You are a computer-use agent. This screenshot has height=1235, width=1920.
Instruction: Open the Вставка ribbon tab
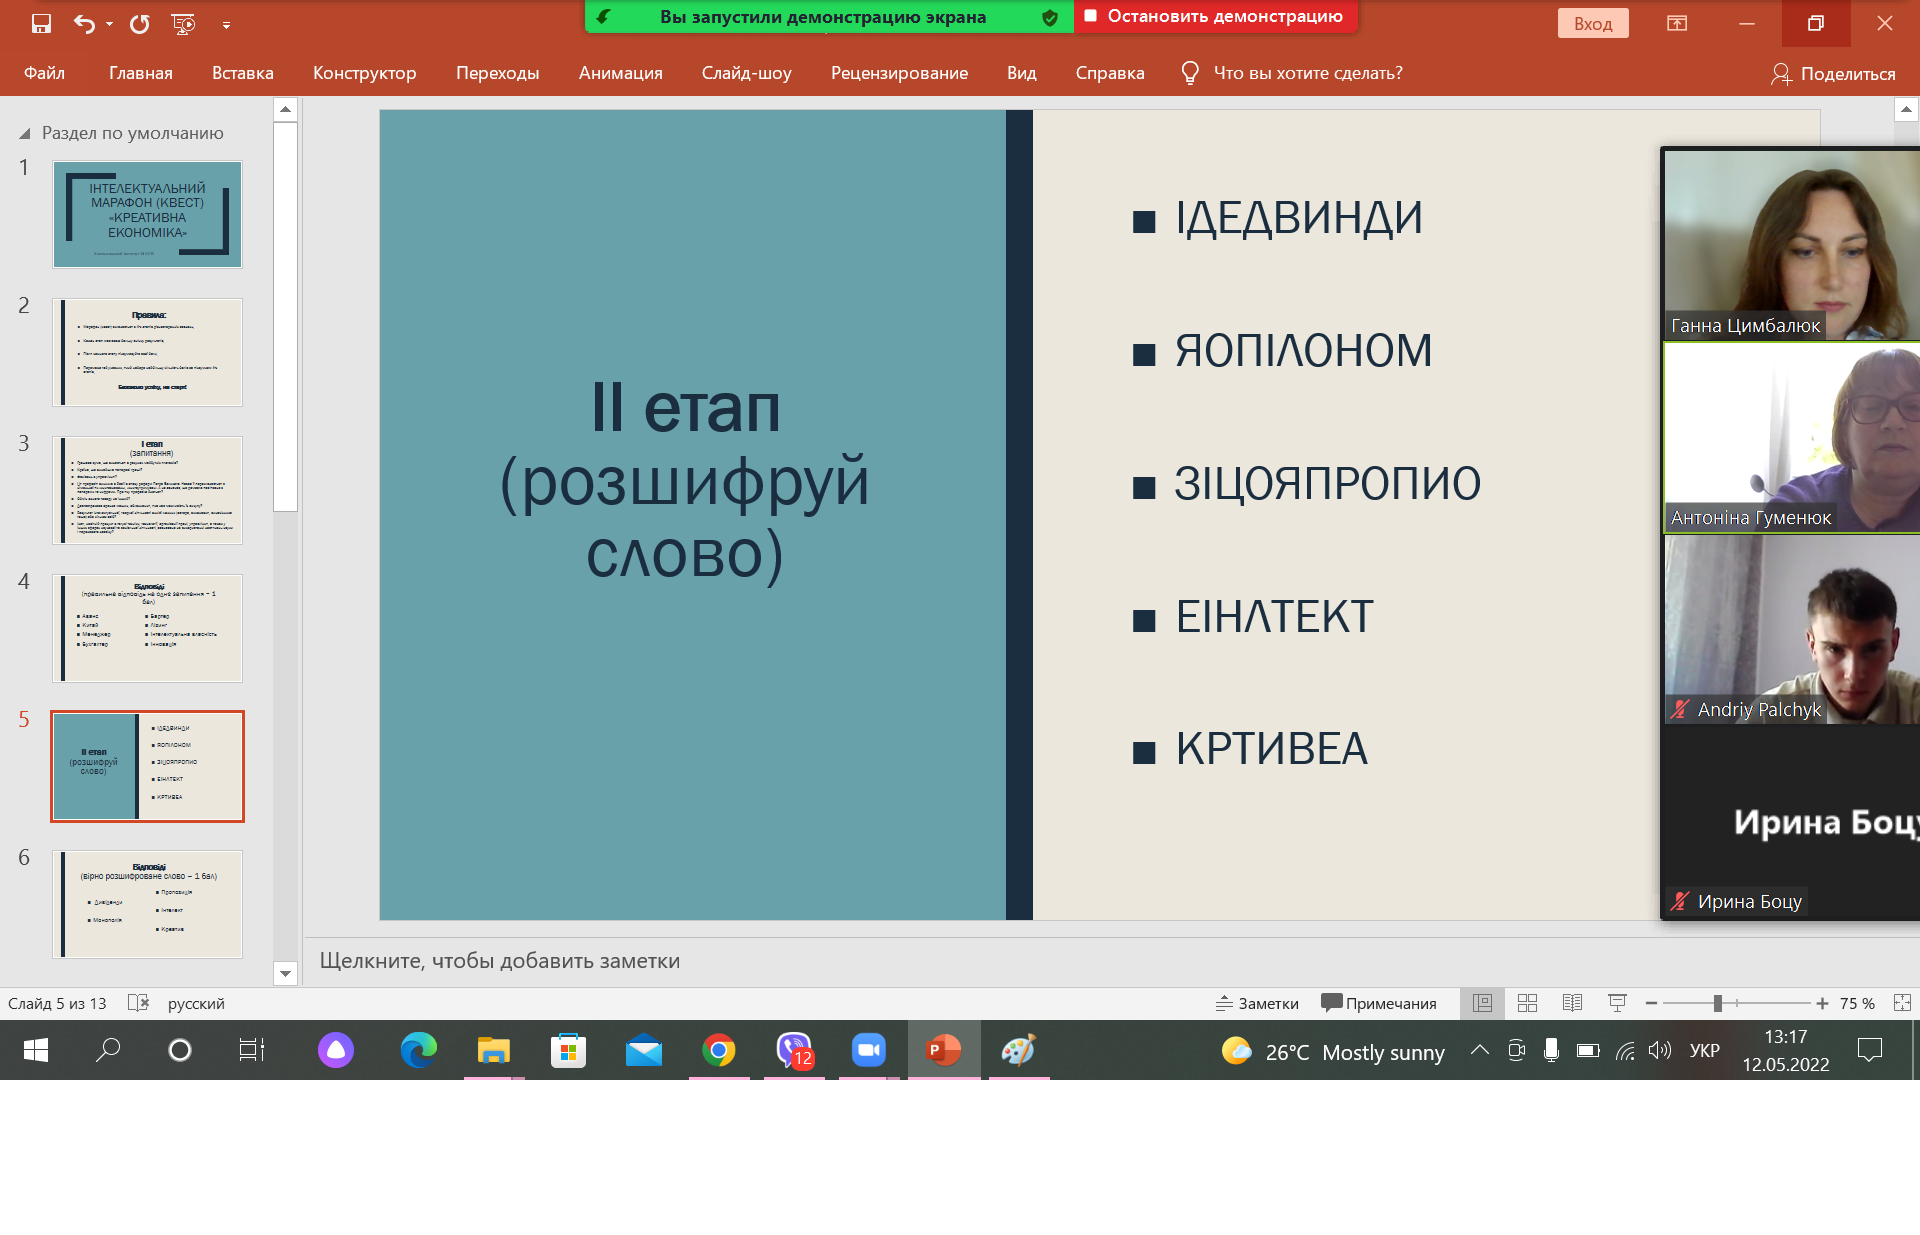pyautogui.click(x=242, y=73)
